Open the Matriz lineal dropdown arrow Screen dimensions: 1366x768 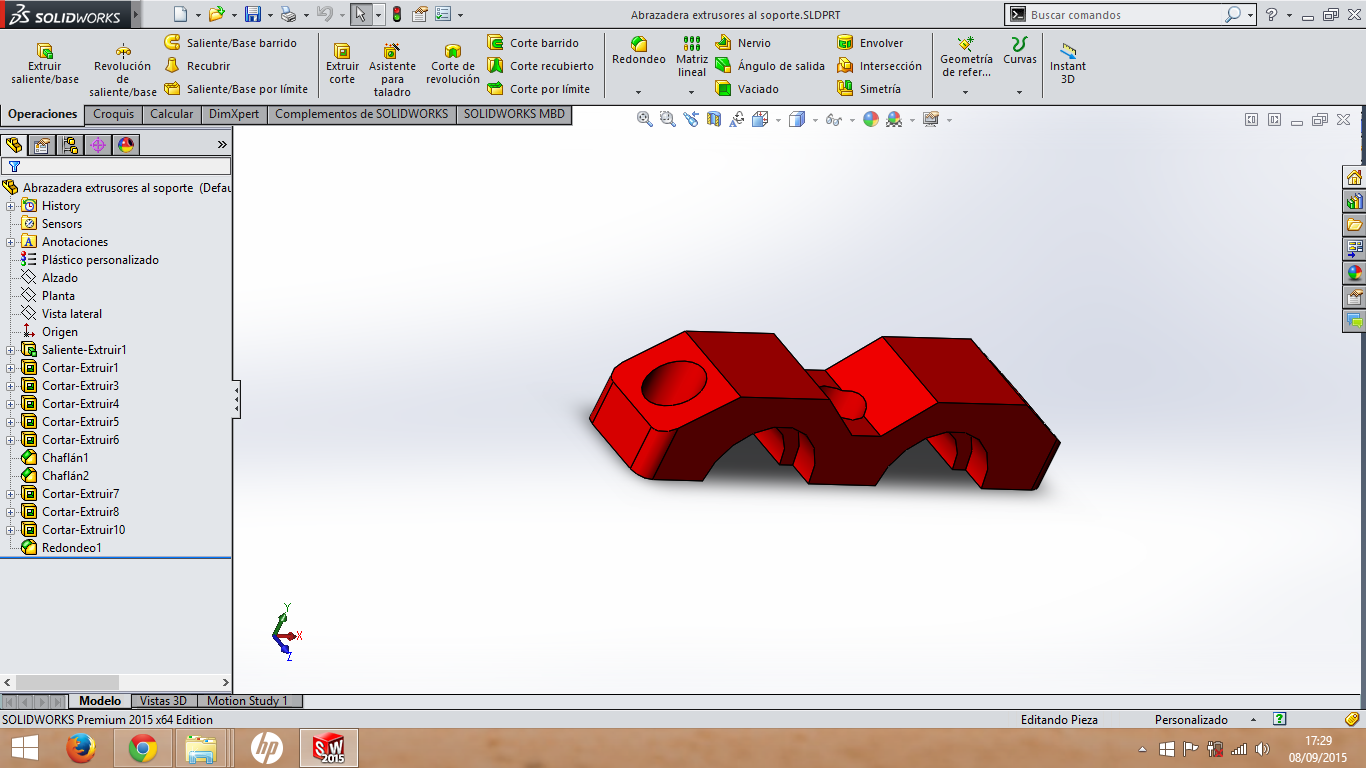coord(691,92)
